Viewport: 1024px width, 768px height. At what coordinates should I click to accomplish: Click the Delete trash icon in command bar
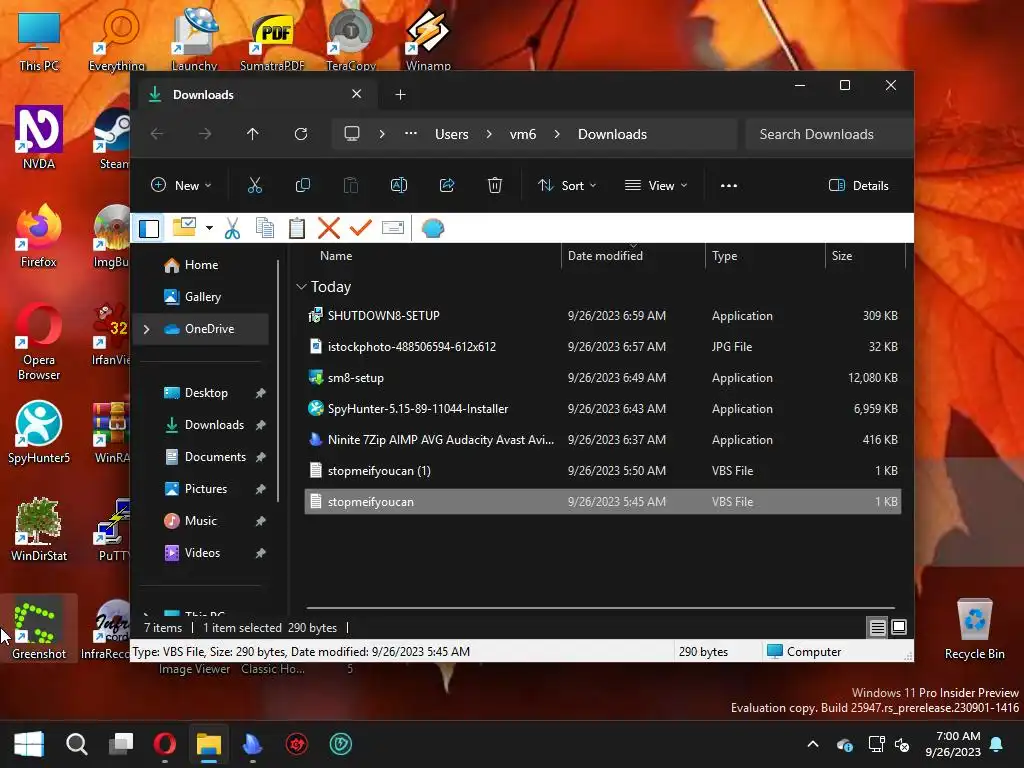pyautogui.click(x=495, y=185)
